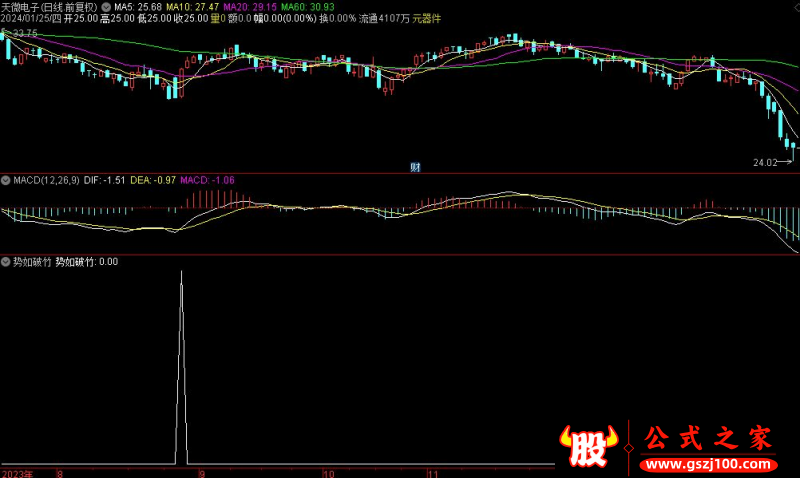Click the MA20: 29.15 value

pyautogui.click(x=250, y=7)
